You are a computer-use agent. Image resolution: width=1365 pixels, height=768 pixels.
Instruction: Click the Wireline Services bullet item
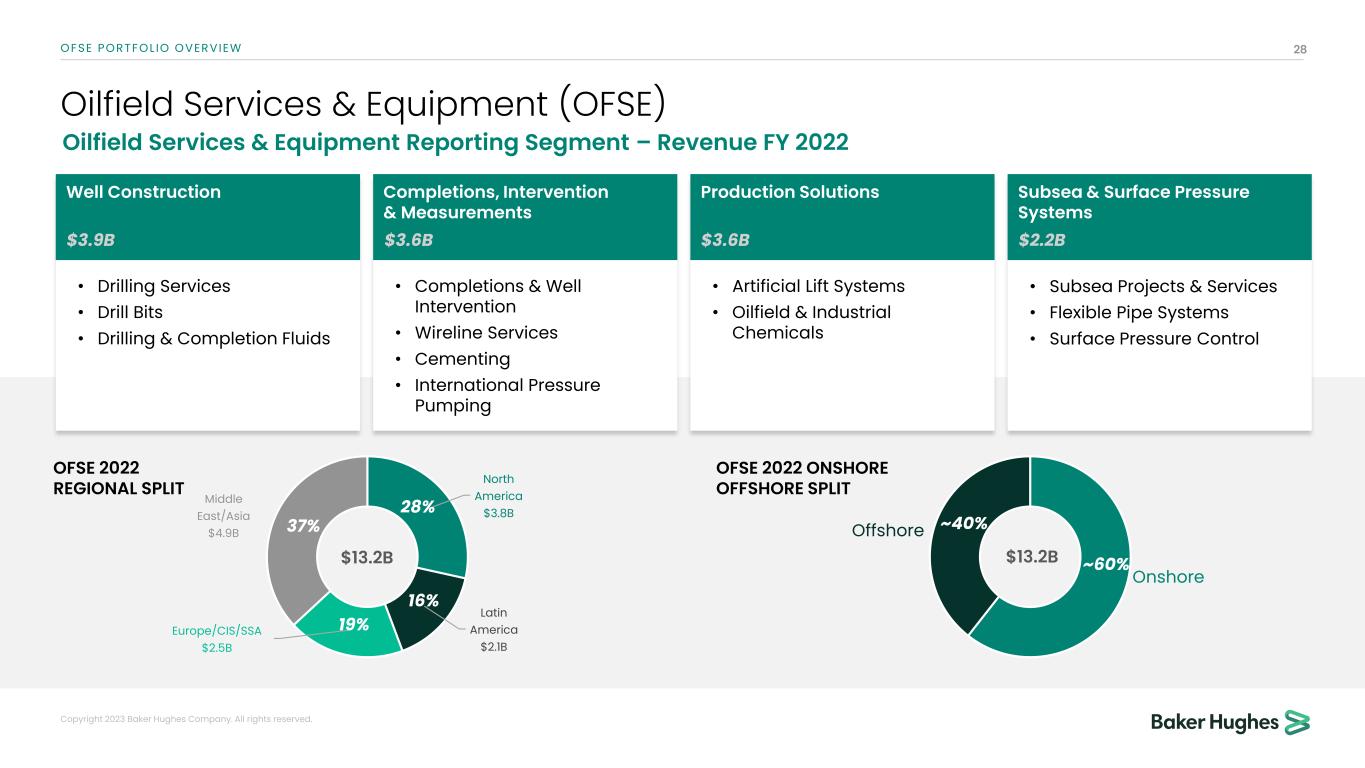486,333
